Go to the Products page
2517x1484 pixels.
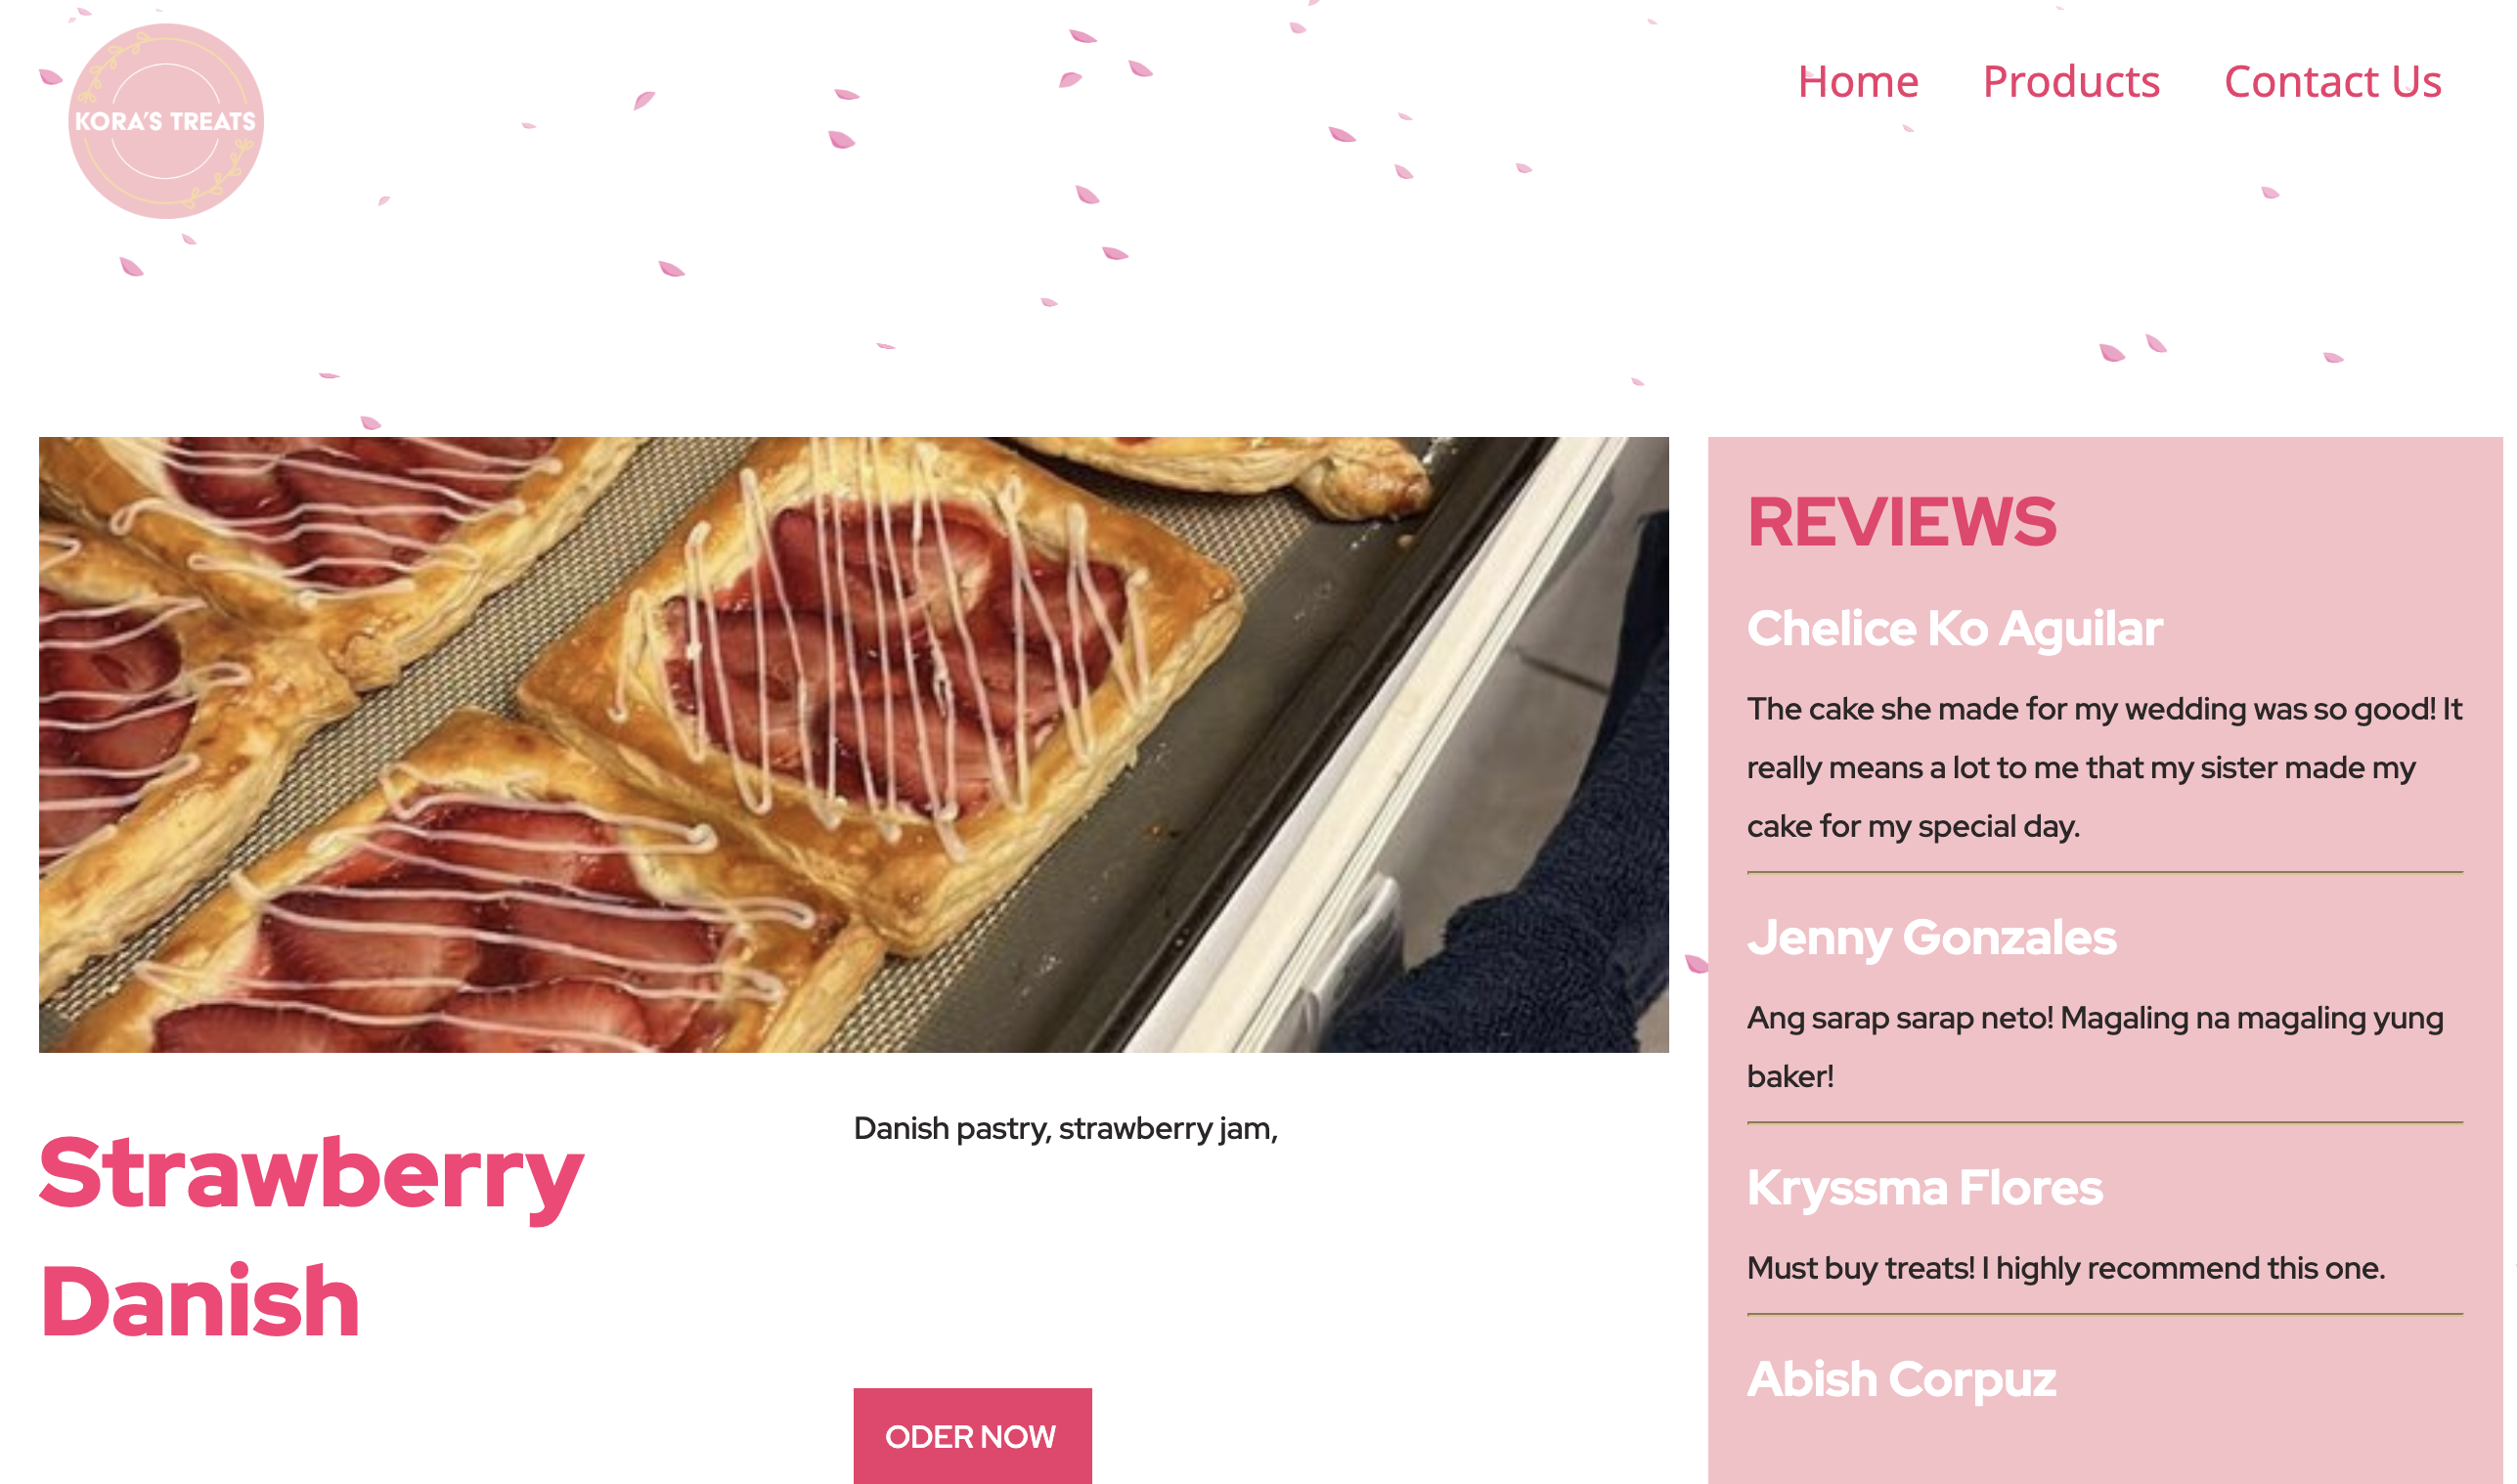(x=2071, y=82)
